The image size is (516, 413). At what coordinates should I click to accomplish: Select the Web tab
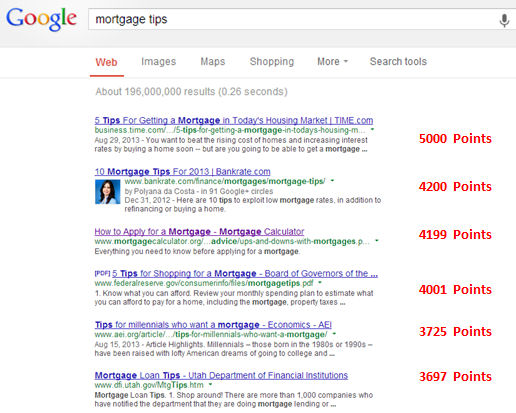coord(107,62)
